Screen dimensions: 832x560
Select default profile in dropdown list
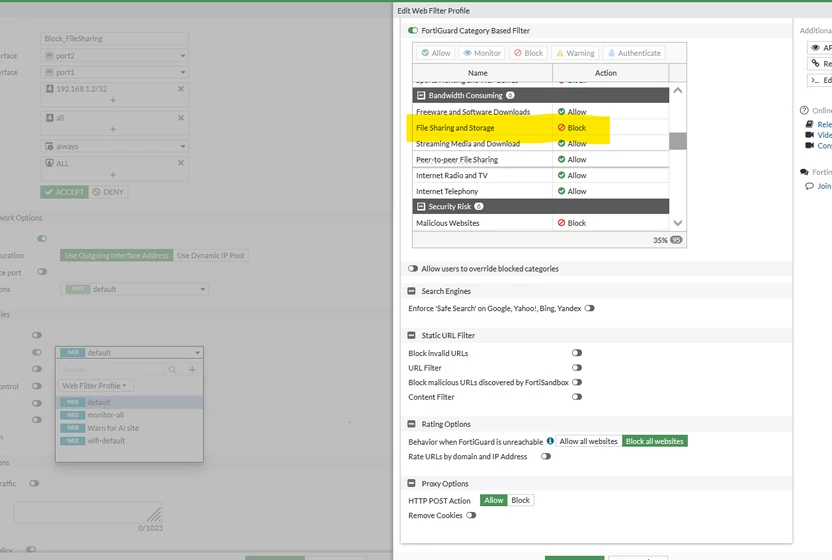pos(129,402)
